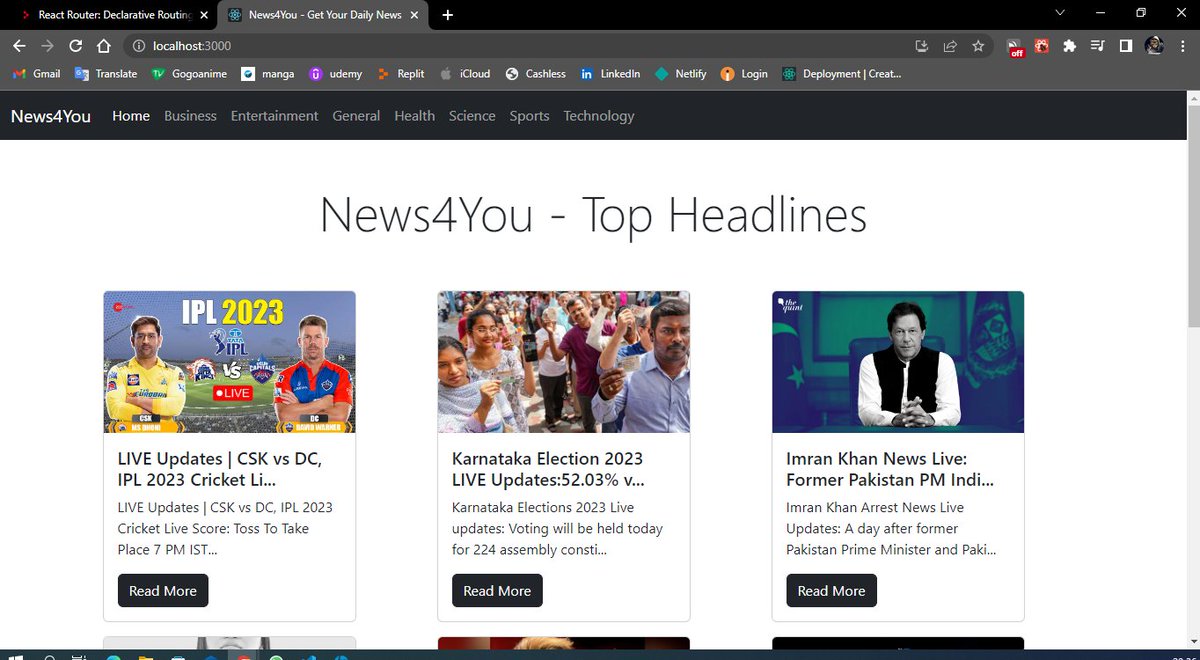
Task: Open the browser home page icon
Action: [103, 46]
